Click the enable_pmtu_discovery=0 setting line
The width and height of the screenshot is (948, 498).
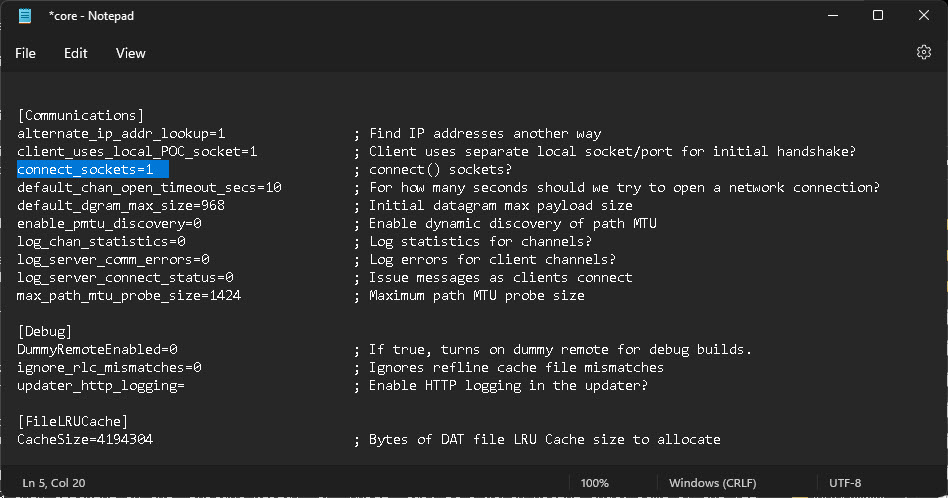109,224
